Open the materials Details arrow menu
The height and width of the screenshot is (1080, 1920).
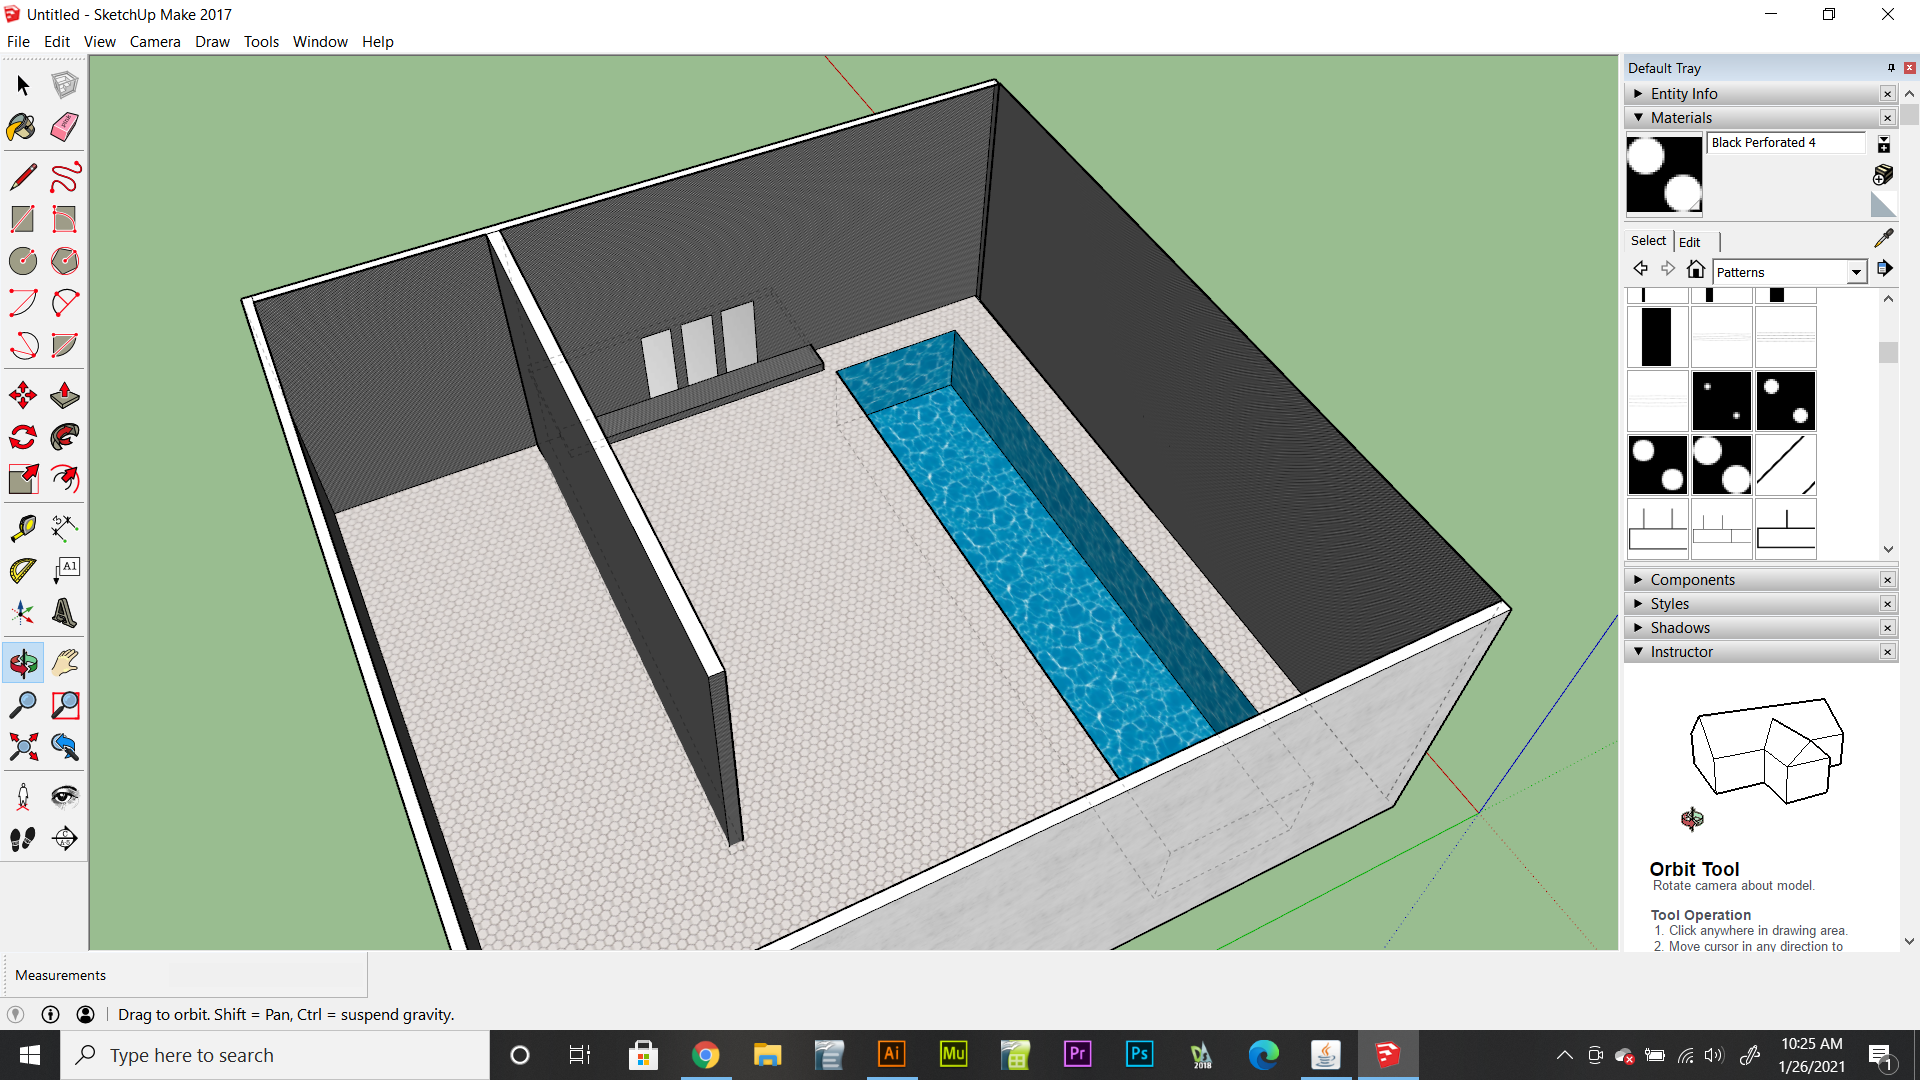click(x=1884, y=268)
